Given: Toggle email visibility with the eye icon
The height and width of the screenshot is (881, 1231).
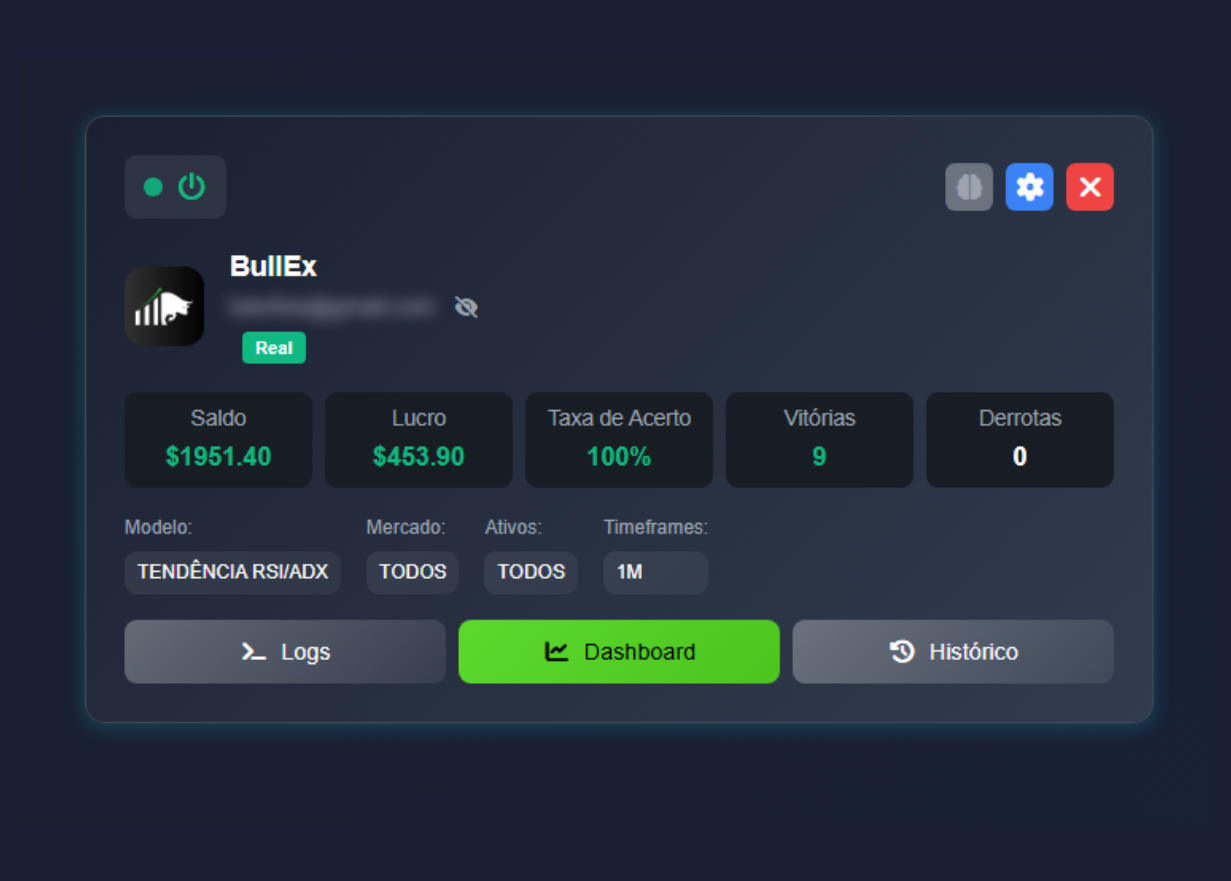Looking at the screenshot, I should (466, 307).
